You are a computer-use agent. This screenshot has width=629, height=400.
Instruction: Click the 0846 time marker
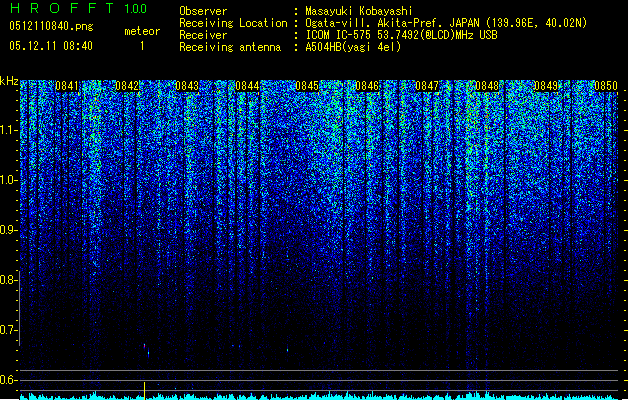coord(367,86)
